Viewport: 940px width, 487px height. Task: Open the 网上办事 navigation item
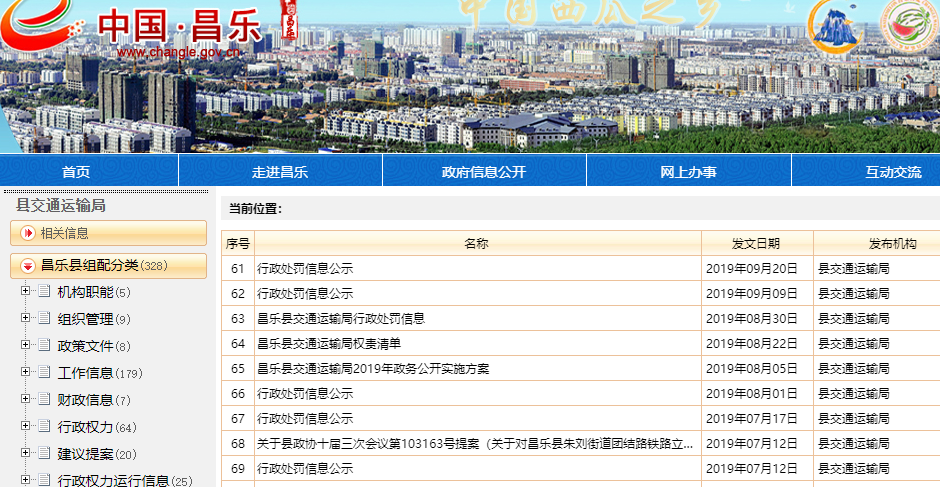click(x=688, y=171)
